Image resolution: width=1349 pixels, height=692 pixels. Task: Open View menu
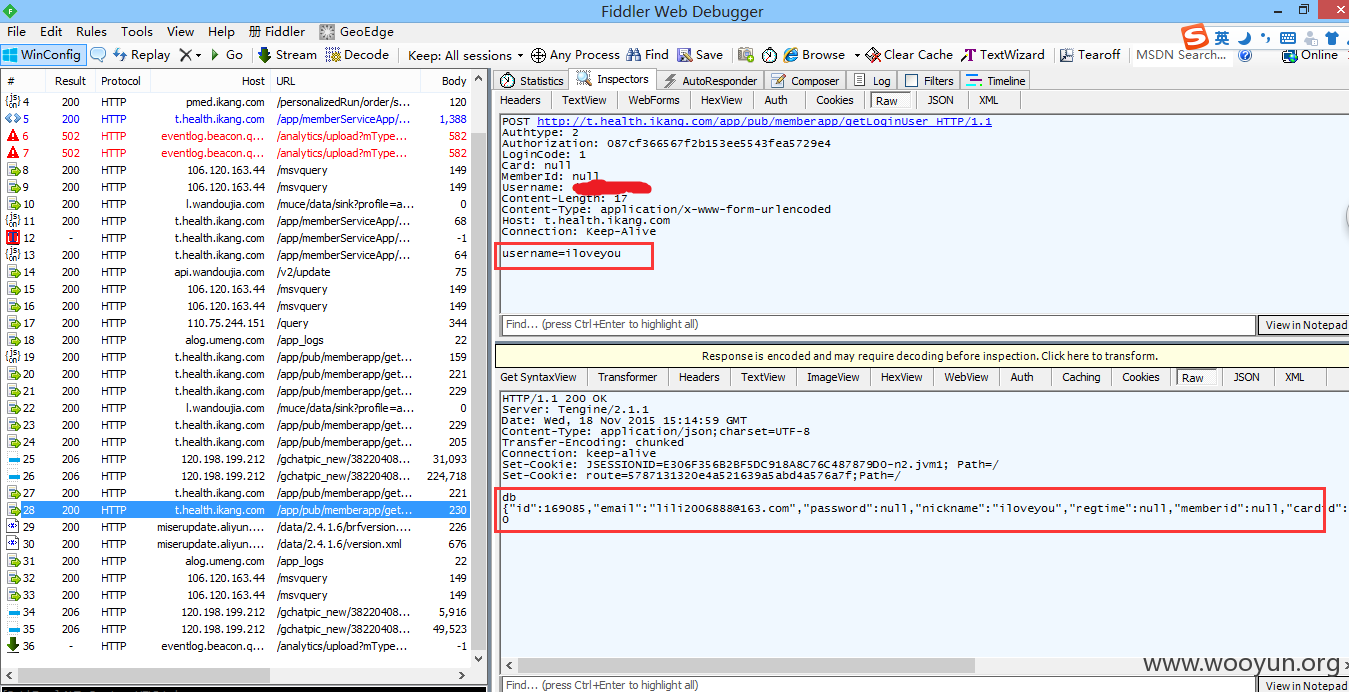tap(181, 32)
